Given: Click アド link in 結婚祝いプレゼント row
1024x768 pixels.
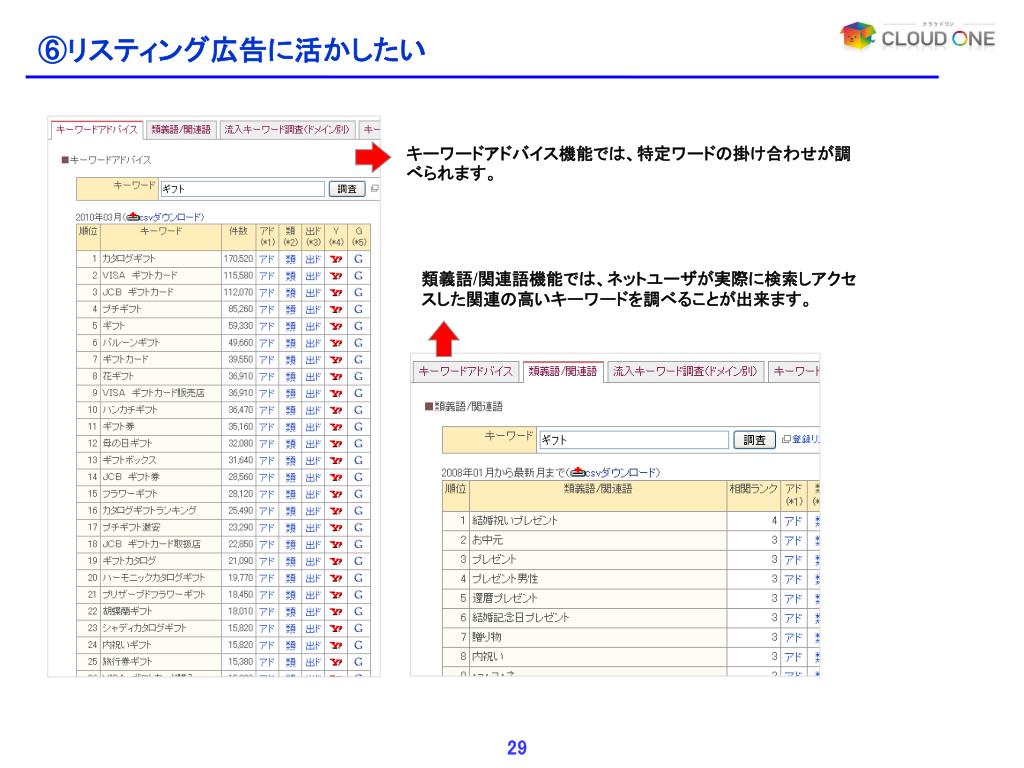Looking at the screenshot, I should point(793,520).
